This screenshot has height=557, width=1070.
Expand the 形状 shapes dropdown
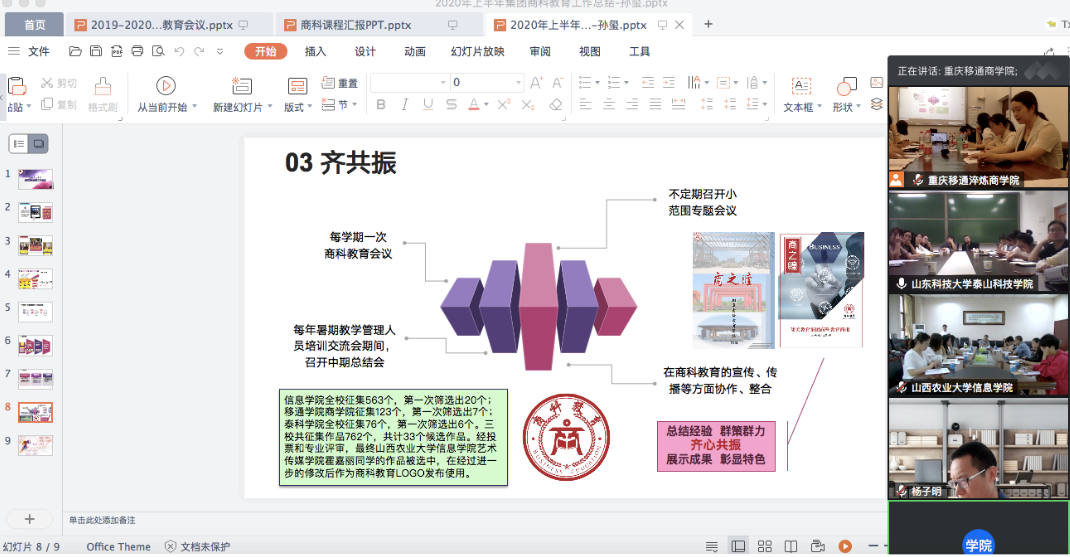click(x=859, y=107)
